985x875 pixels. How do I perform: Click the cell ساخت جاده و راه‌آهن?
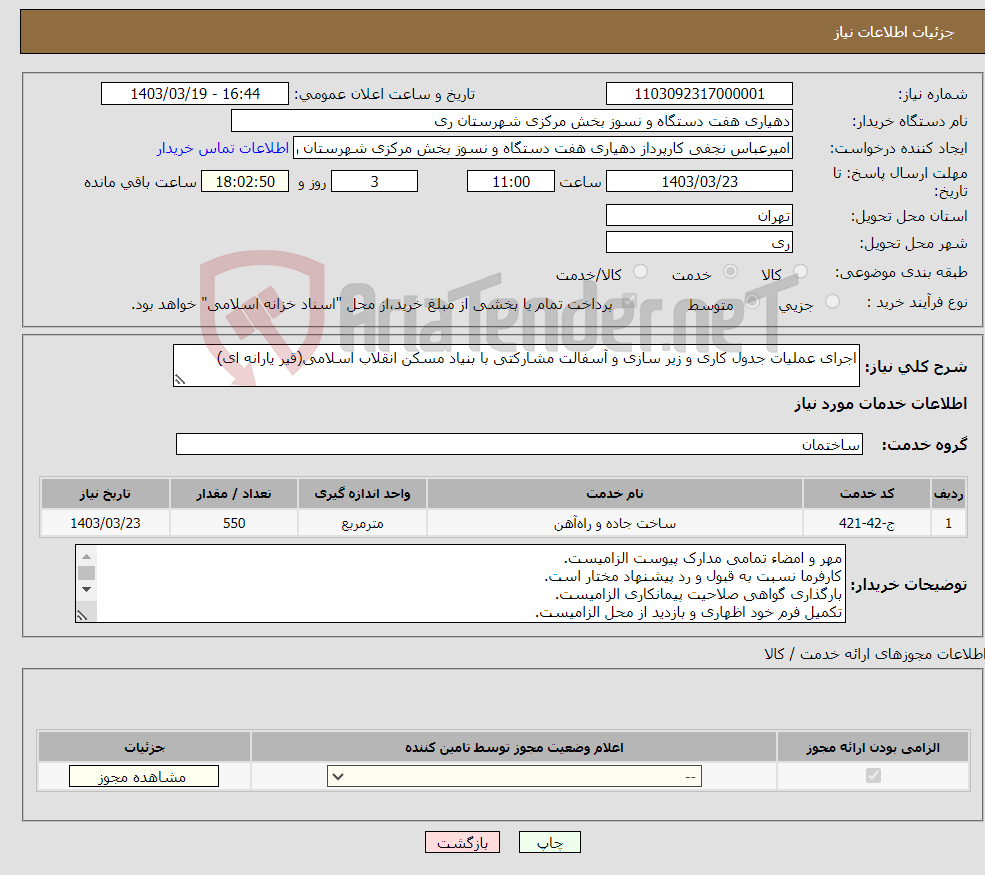click(614, 523)
